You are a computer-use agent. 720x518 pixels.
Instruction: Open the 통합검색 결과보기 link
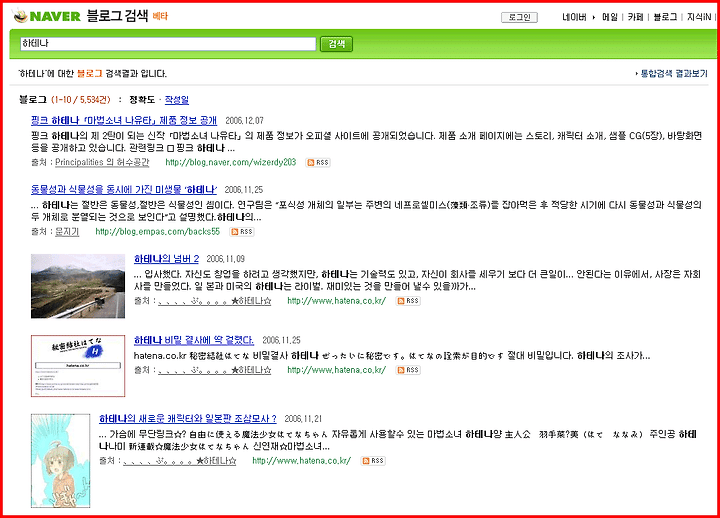click(674, 73)
